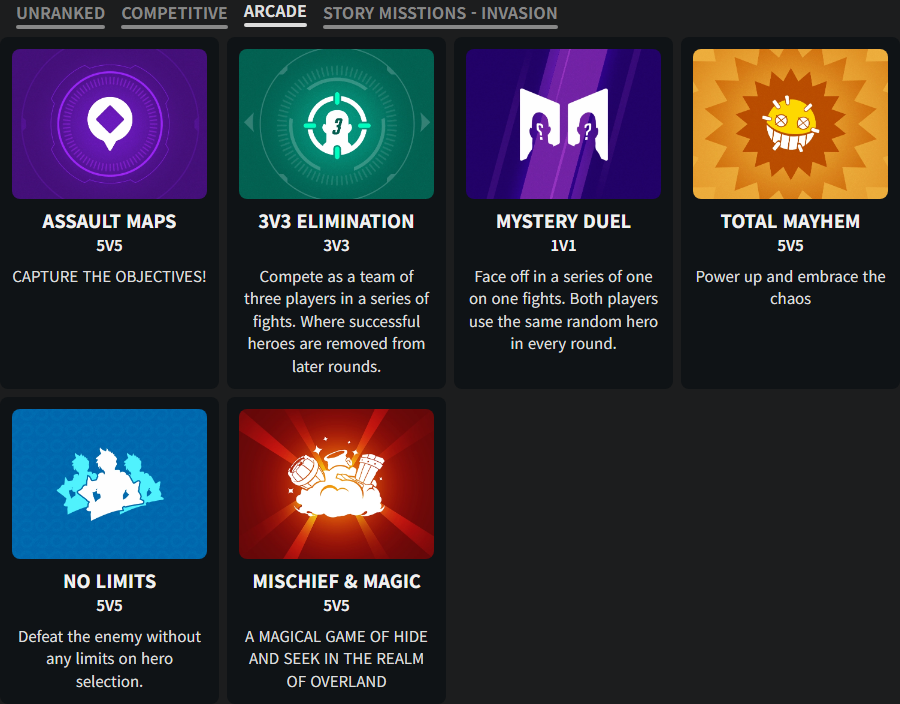Screen dimensions: 900x704
Task: Click the 5V5 label under Assault Maps
Action: (x=110, y=246)
